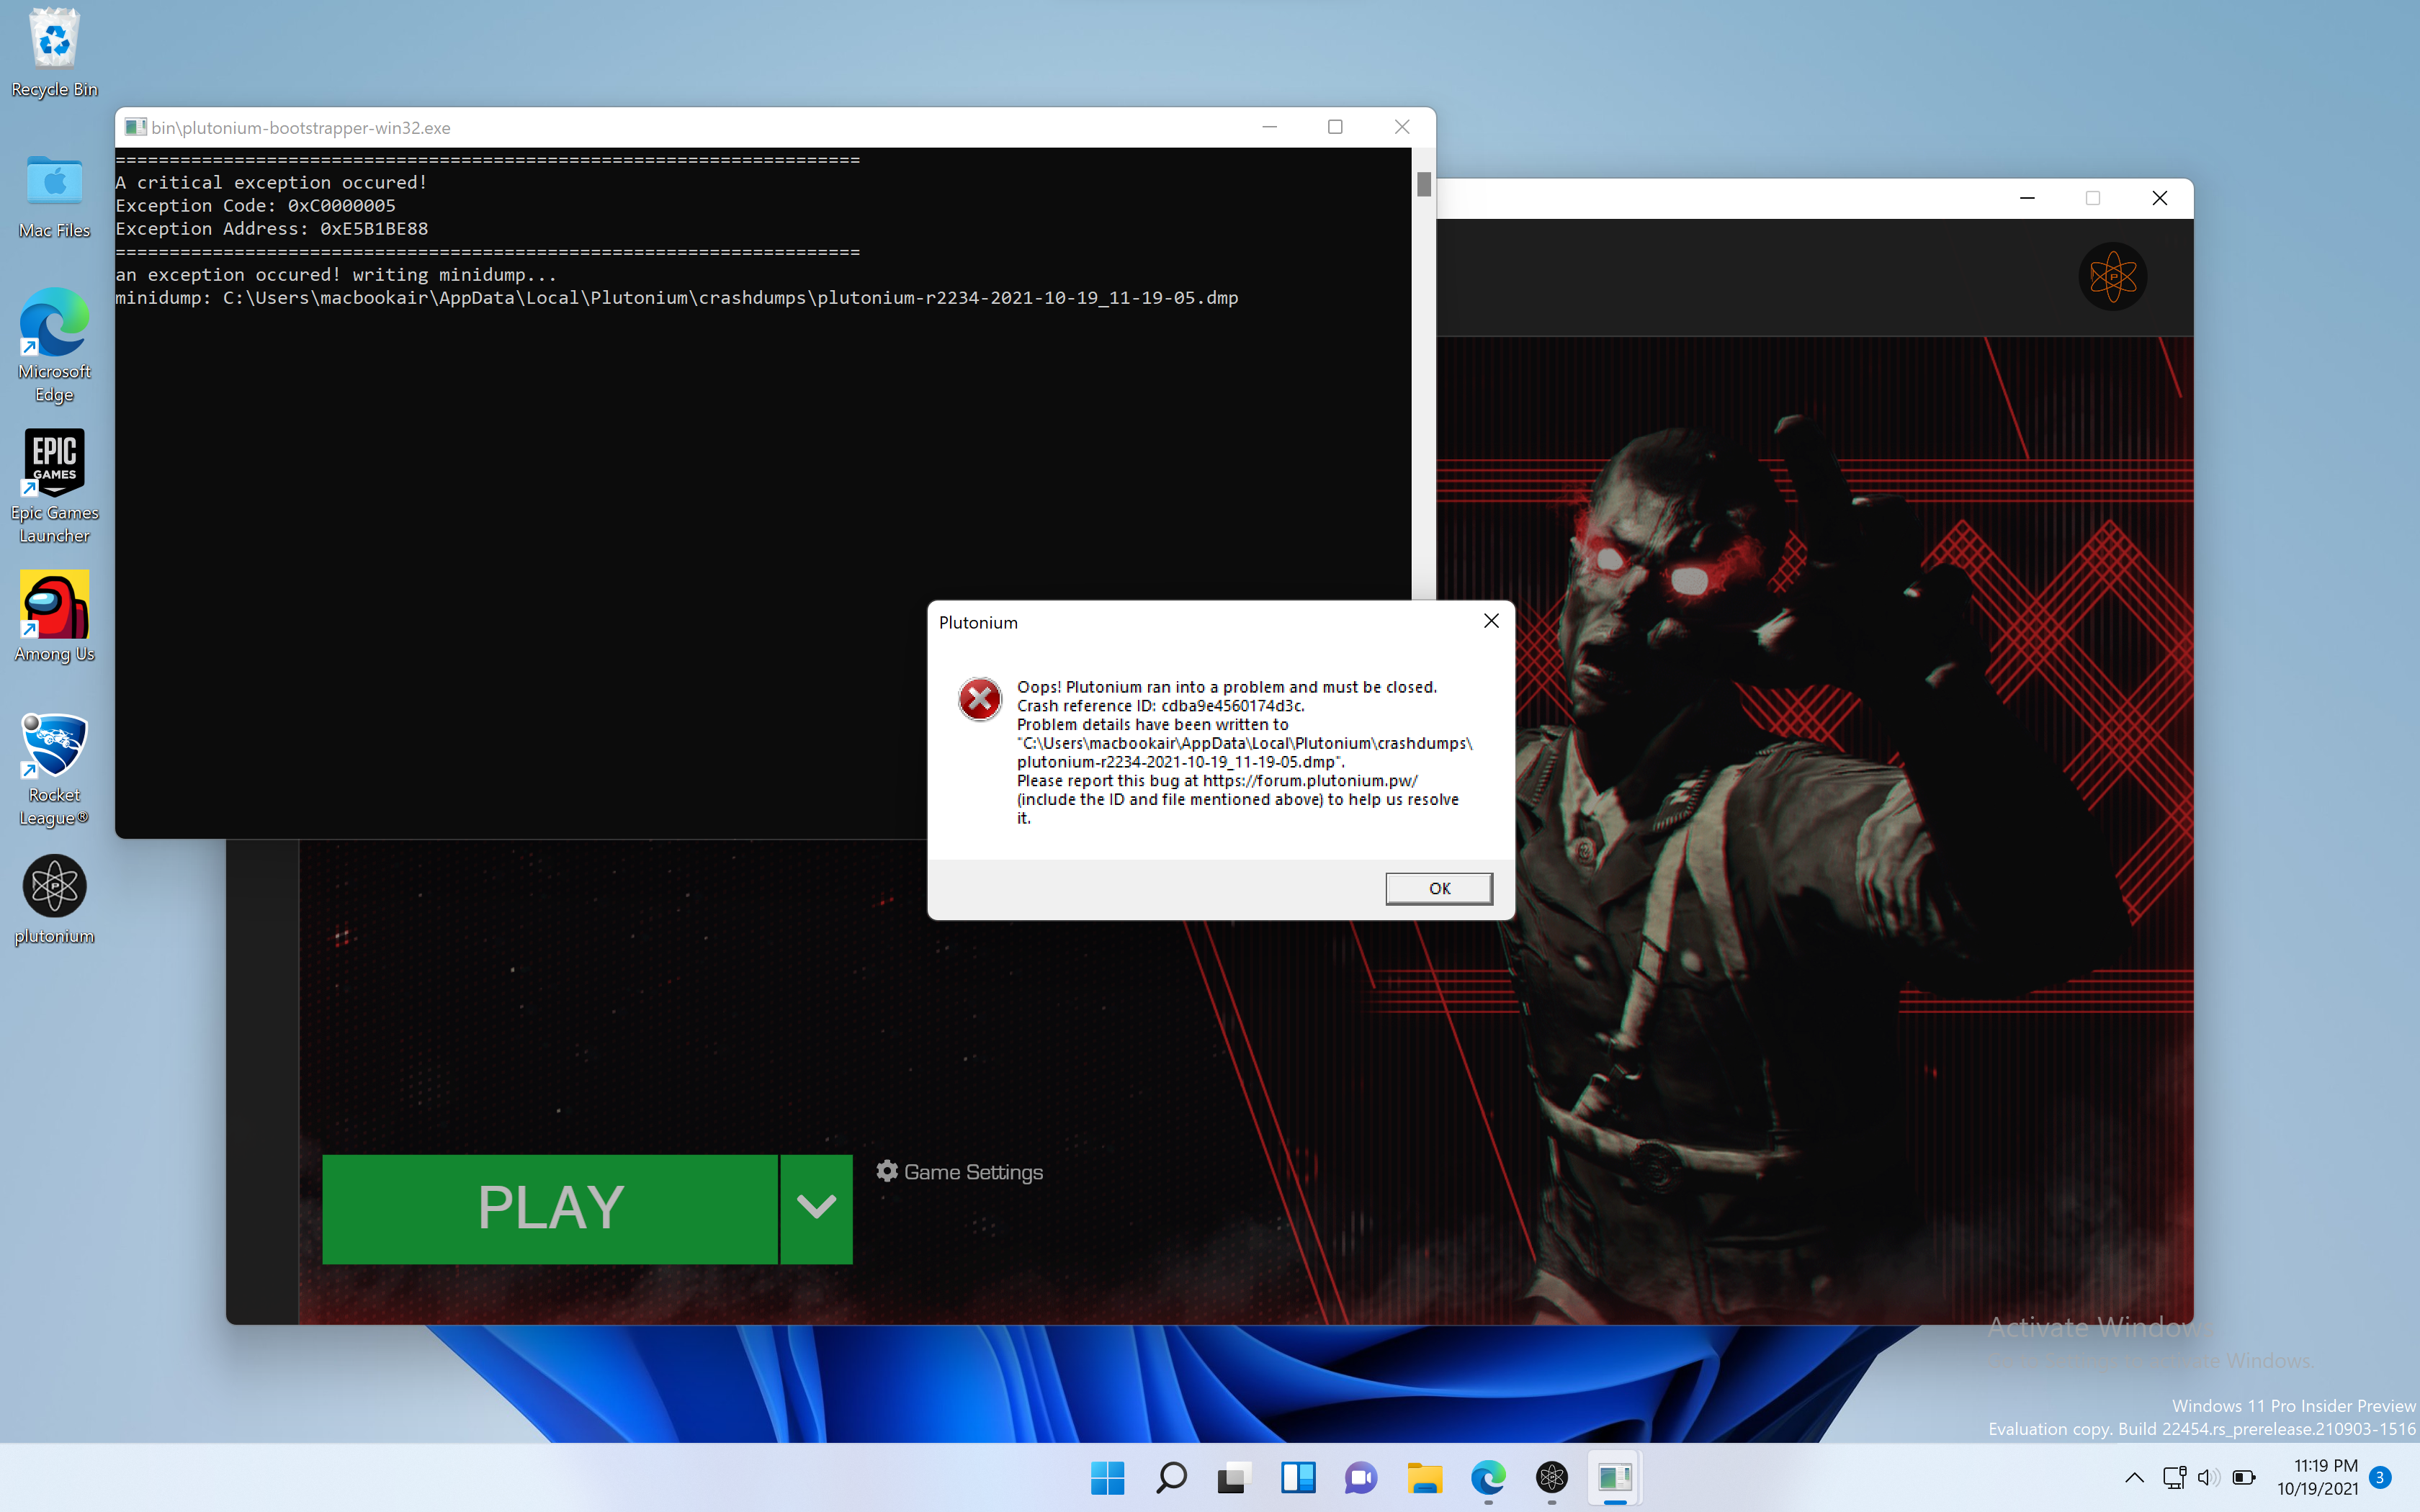Open Epic Games Launcher desktop icon
This screenshot has height=1512, width=2420.
[54, 464]
